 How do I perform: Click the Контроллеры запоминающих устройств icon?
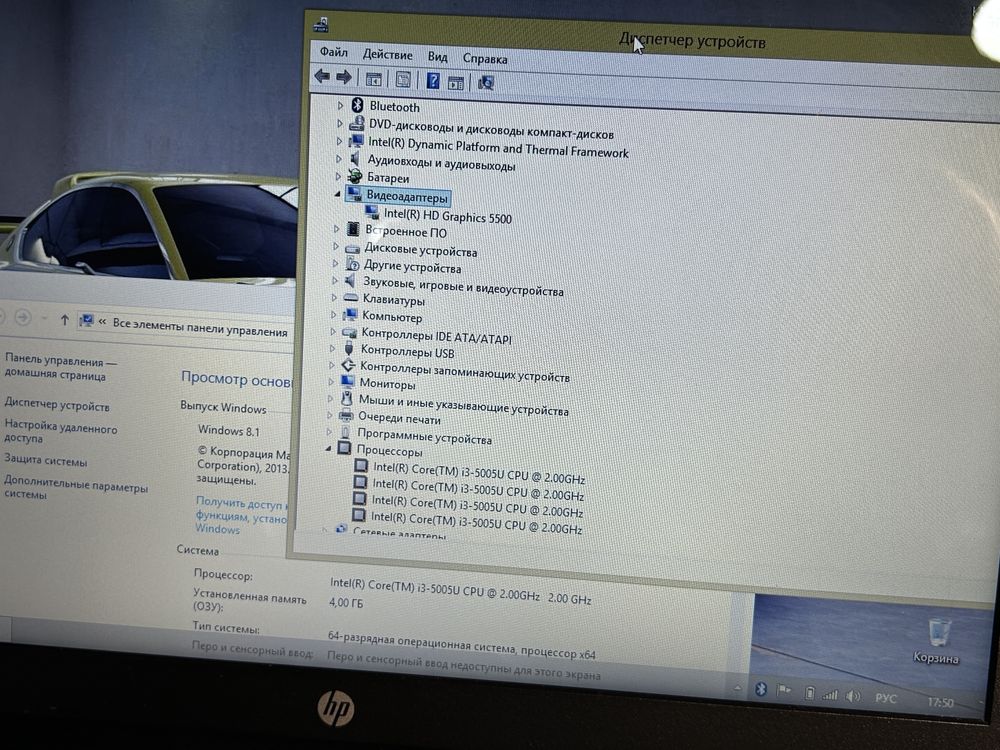click(348, 365)
